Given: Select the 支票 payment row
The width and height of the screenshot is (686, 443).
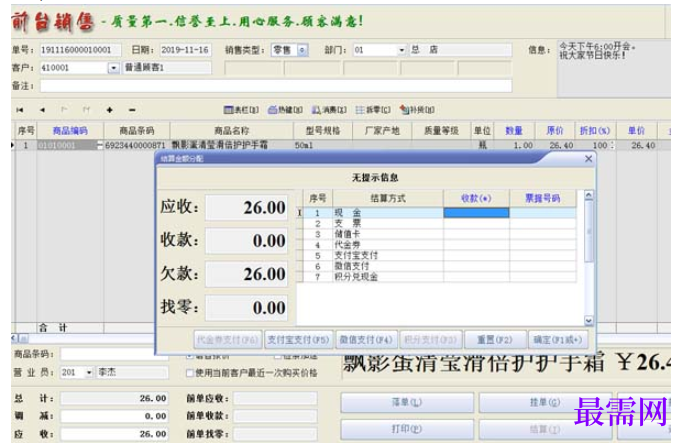Looking at the screenshot, I should (x=439, y=223).
